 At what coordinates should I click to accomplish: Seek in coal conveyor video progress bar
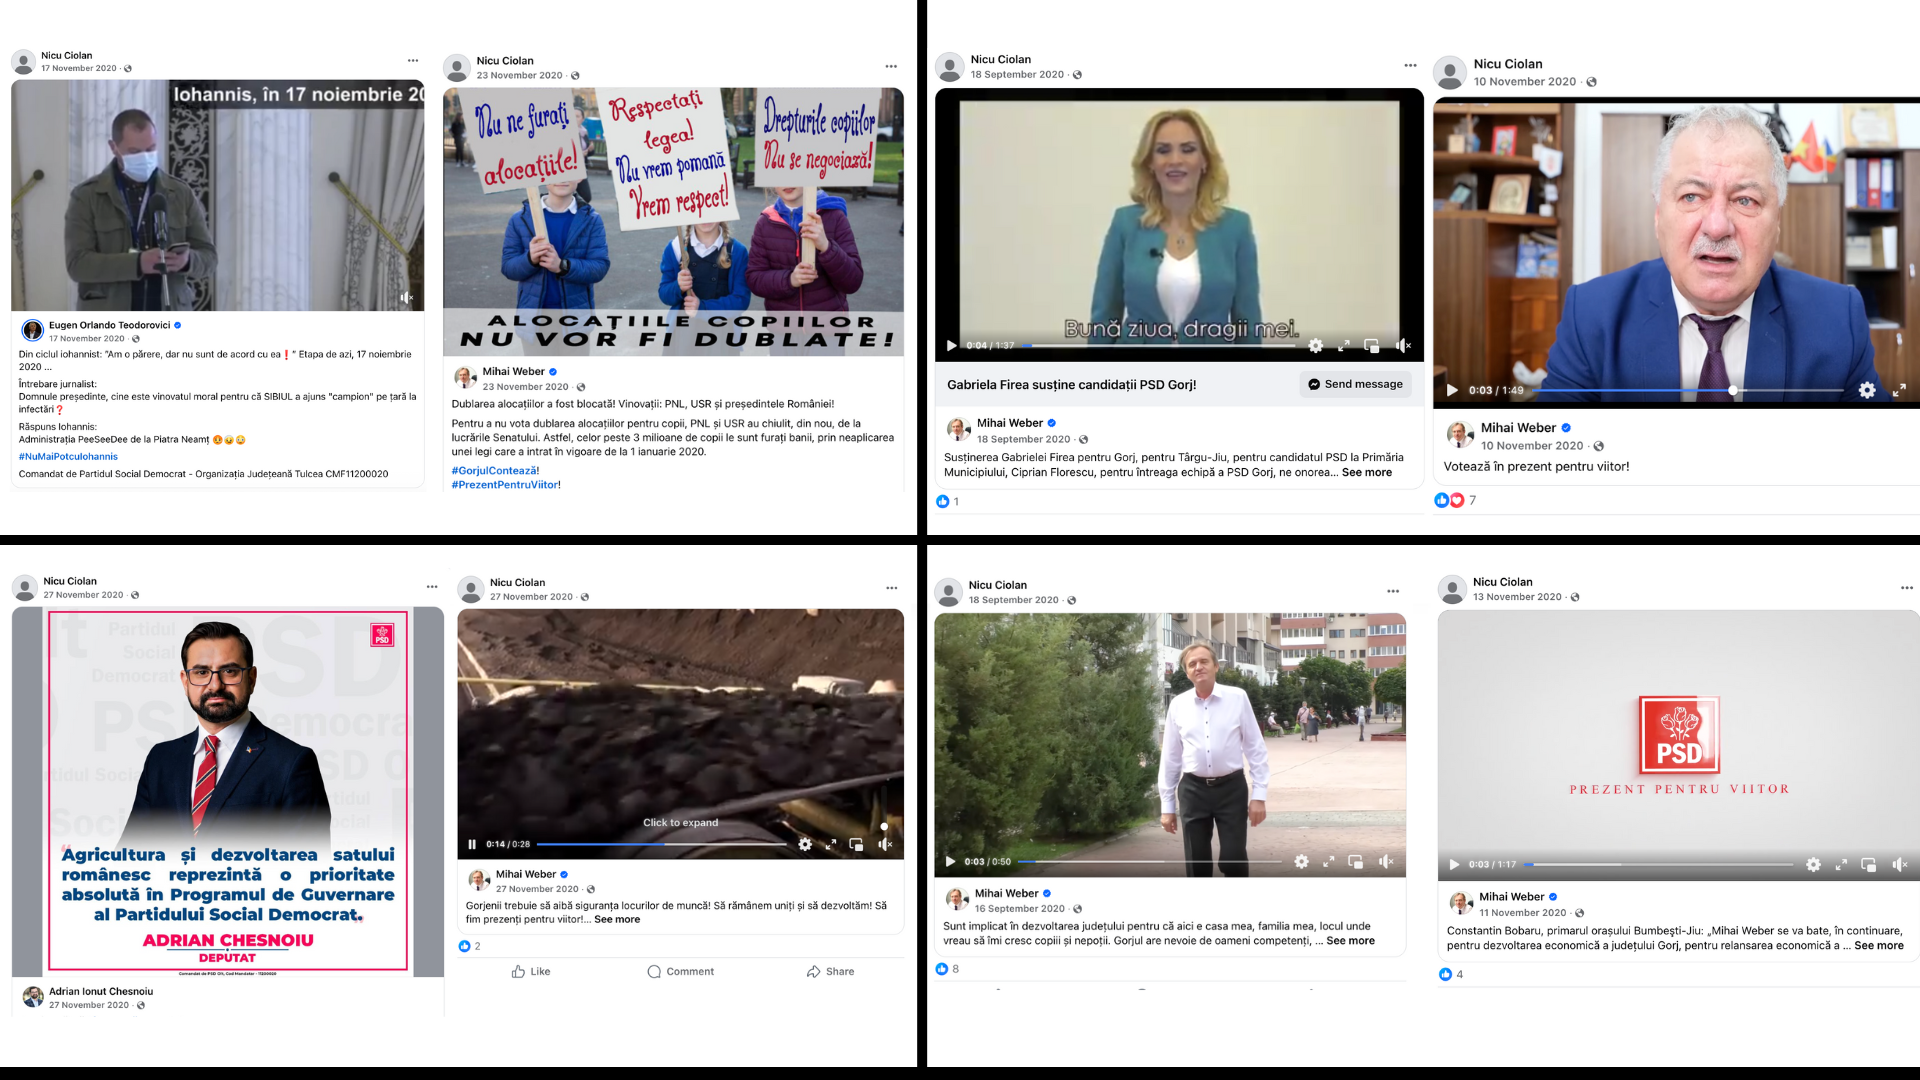point(662,844)
